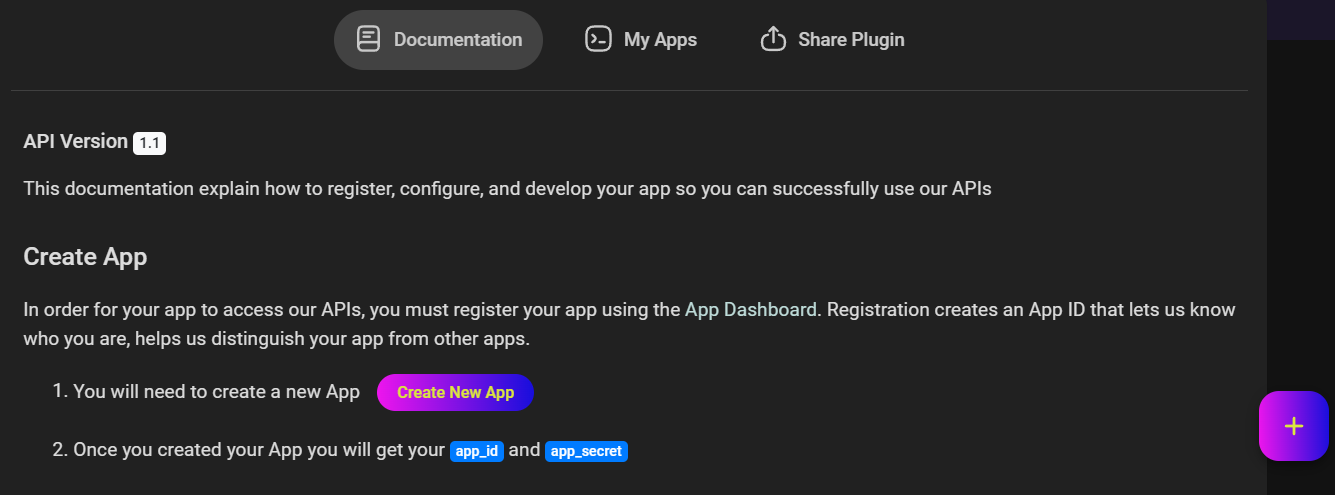
Task: Click the API Version label text
Action: (75, 142)
